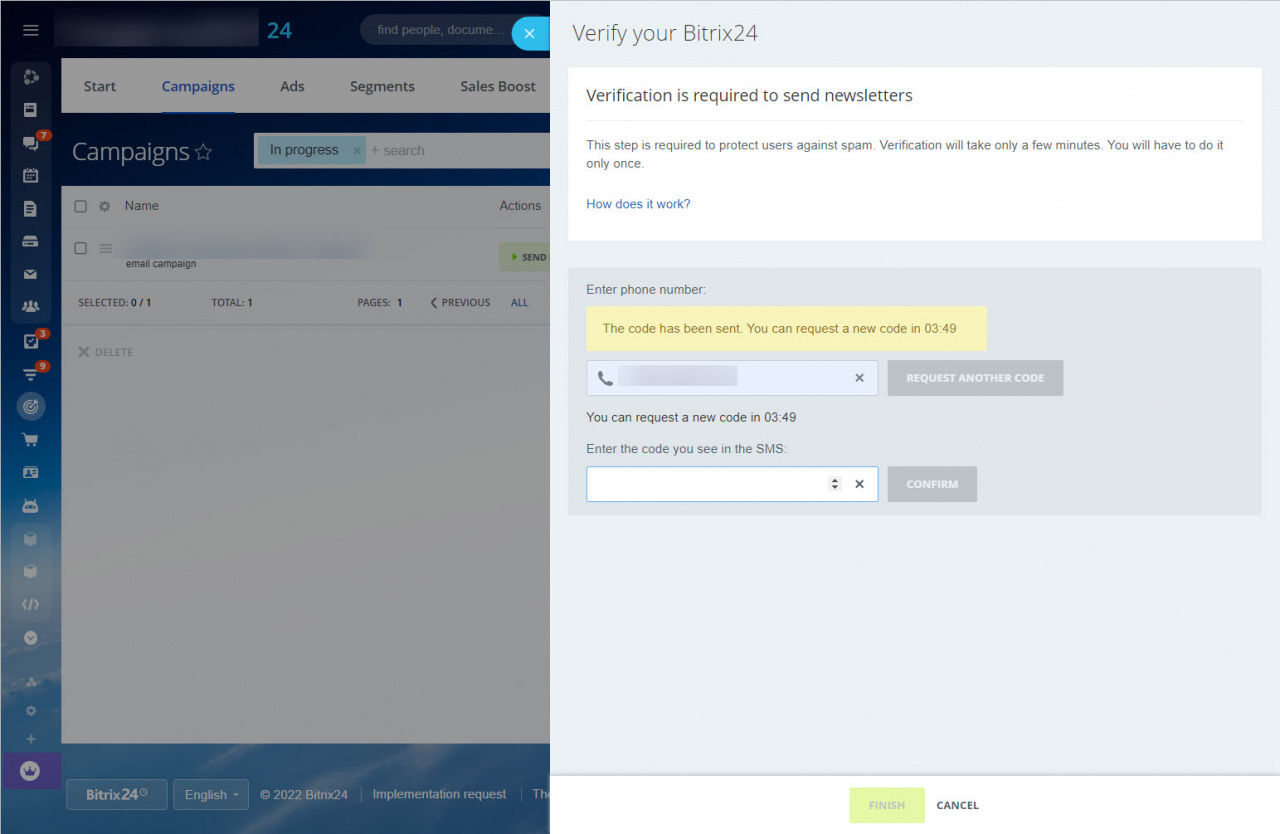Clear the SMS code field
The image size is (1280, 834).
pos(859,484)
